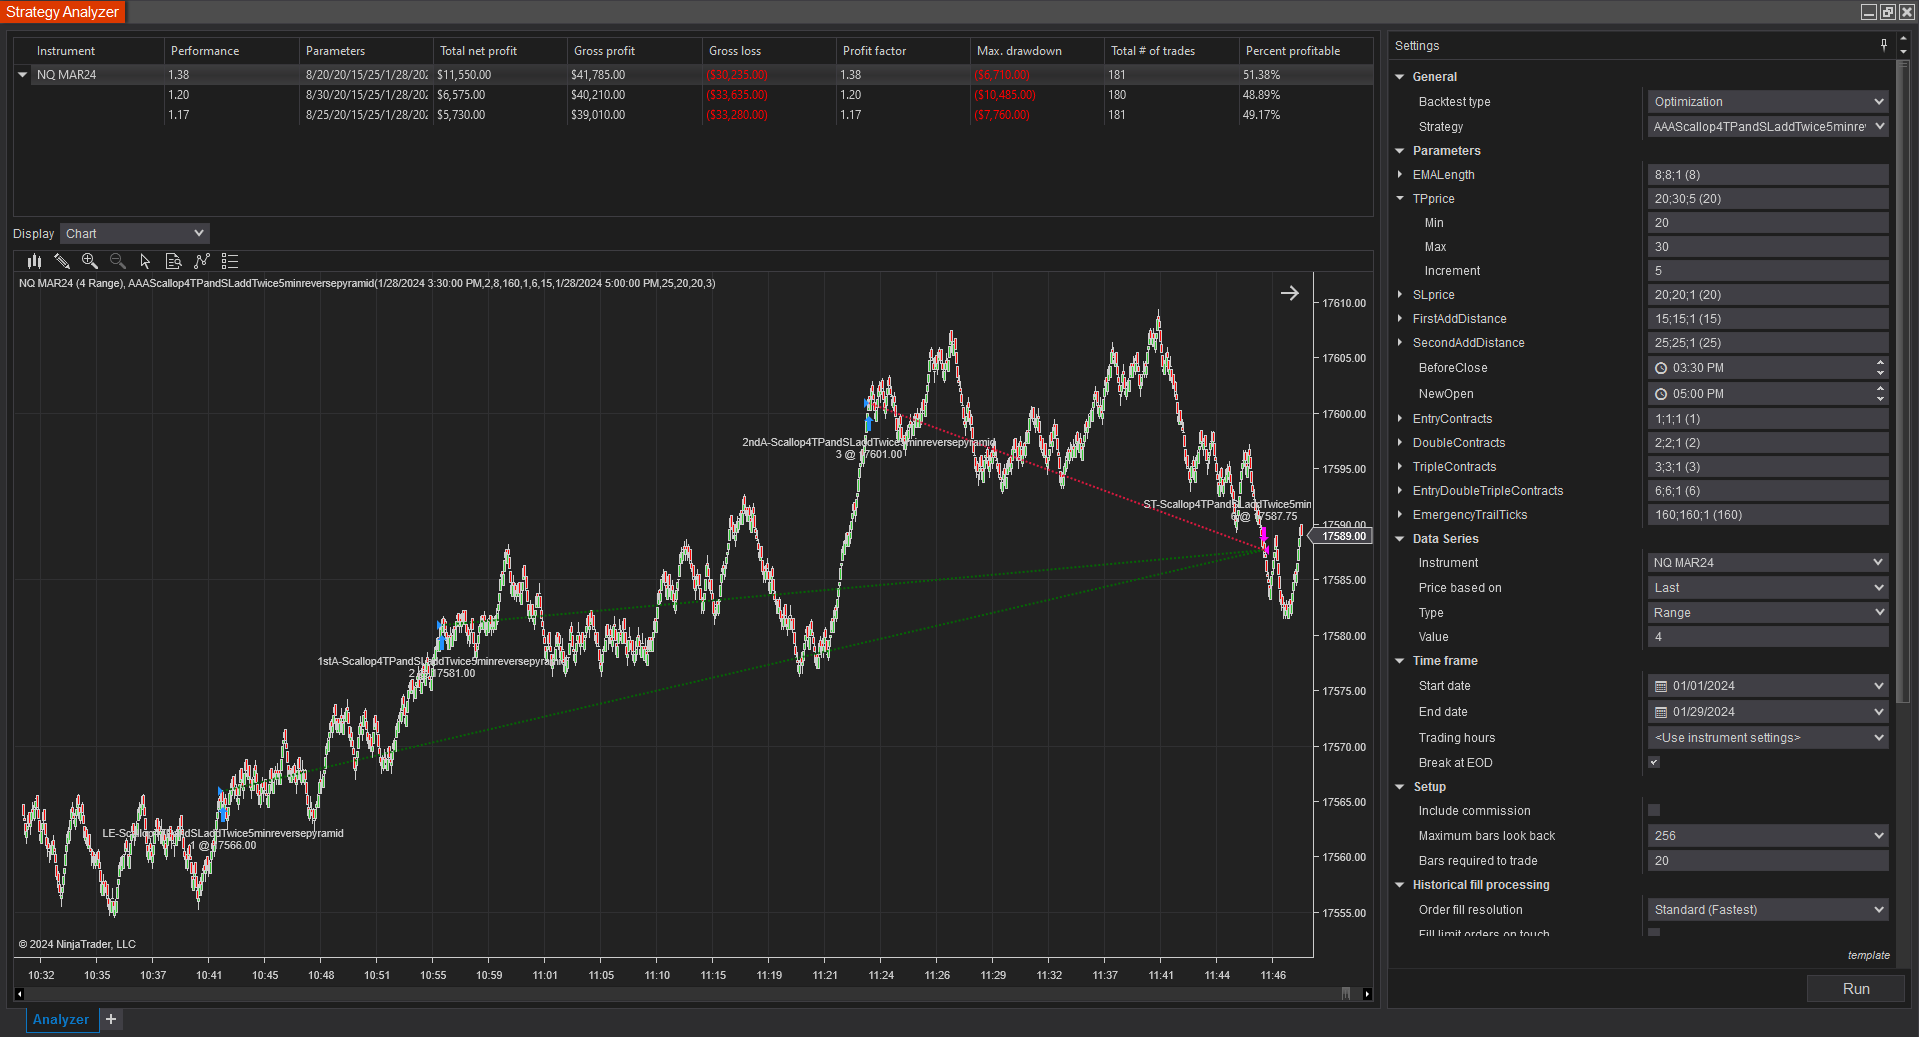This screenshot has width=1919, height=1037.
Task: Click the TPprice Min value field
Action: [x=1768, y=222]
